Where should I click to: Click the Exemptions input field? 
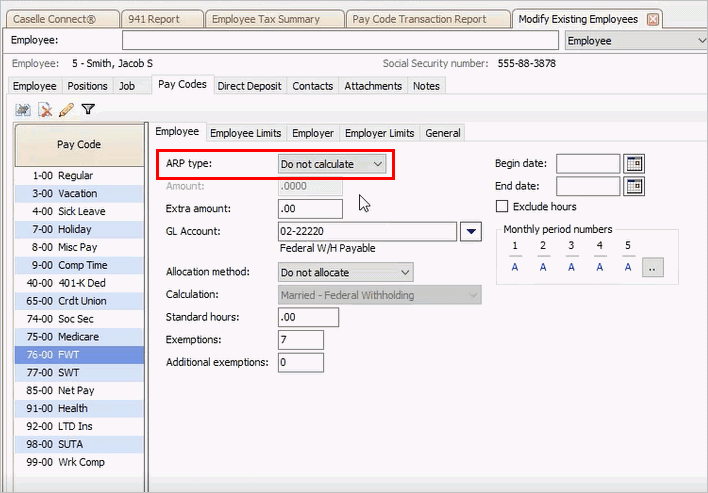tap(300, 340)
